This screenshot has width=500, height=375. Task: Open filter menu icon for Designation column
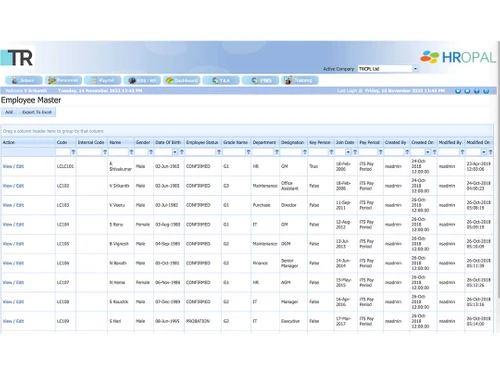[x=305, y=152]
